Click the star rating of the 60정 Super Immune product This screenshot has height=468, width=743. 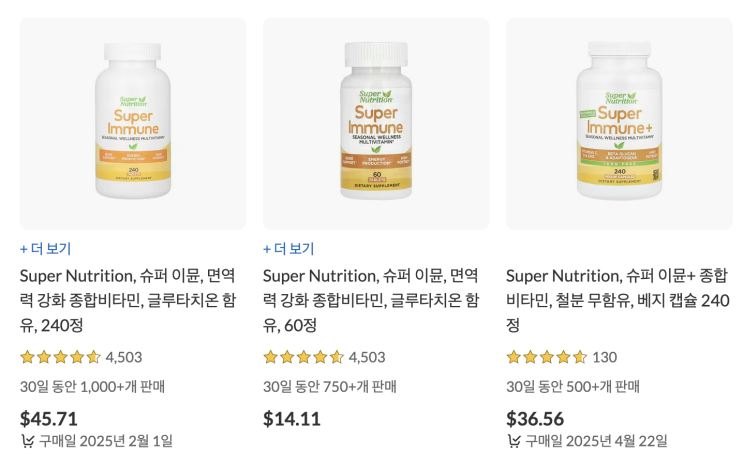pyautogui.click(x=303, y=357)
